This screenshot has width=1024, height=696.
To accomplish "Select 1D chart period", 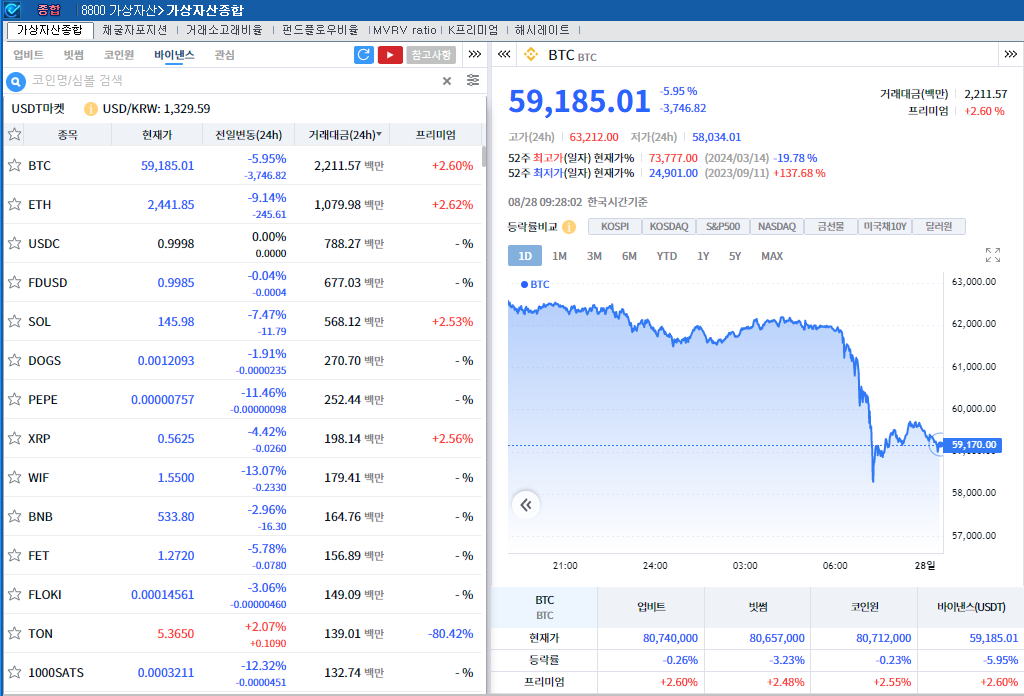I will pyautogui.click(x=525, y=256).
